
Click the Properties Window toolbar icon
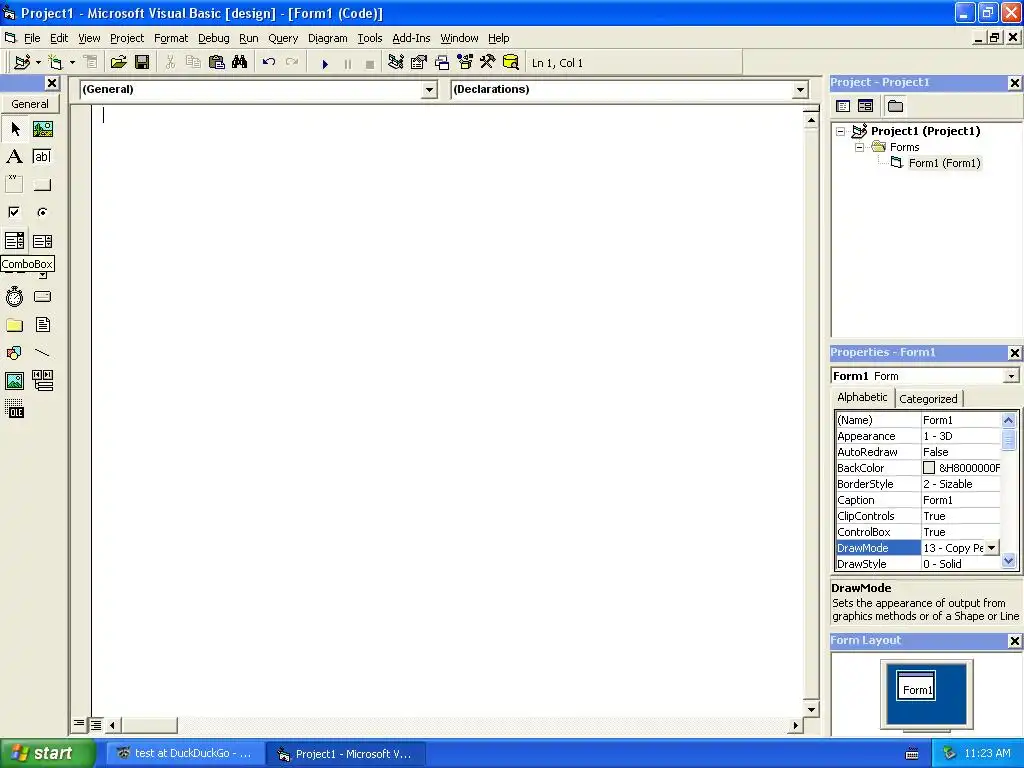(419, 63)
